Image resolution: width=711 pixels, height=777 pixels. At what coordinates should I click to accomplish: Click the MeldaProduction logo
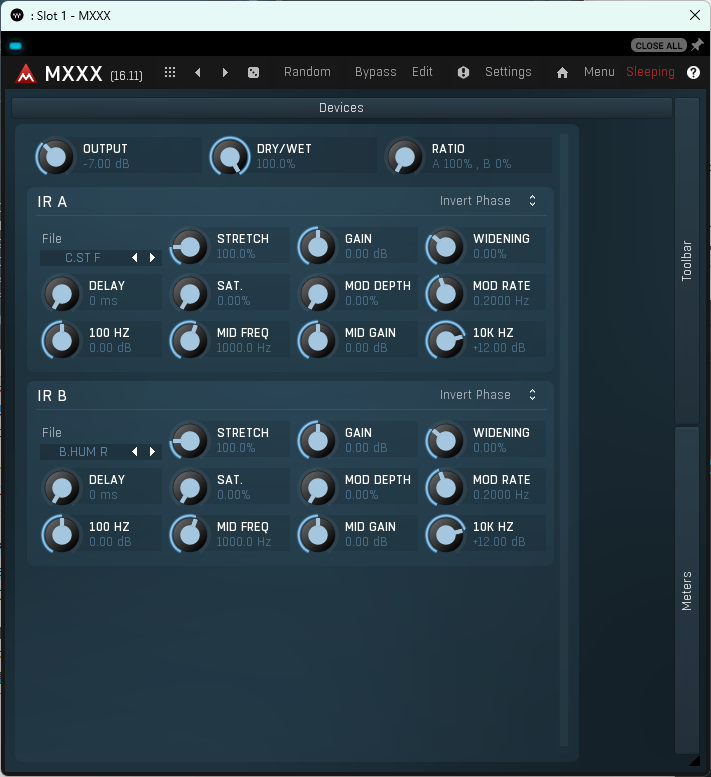click(x=26, y=73)
